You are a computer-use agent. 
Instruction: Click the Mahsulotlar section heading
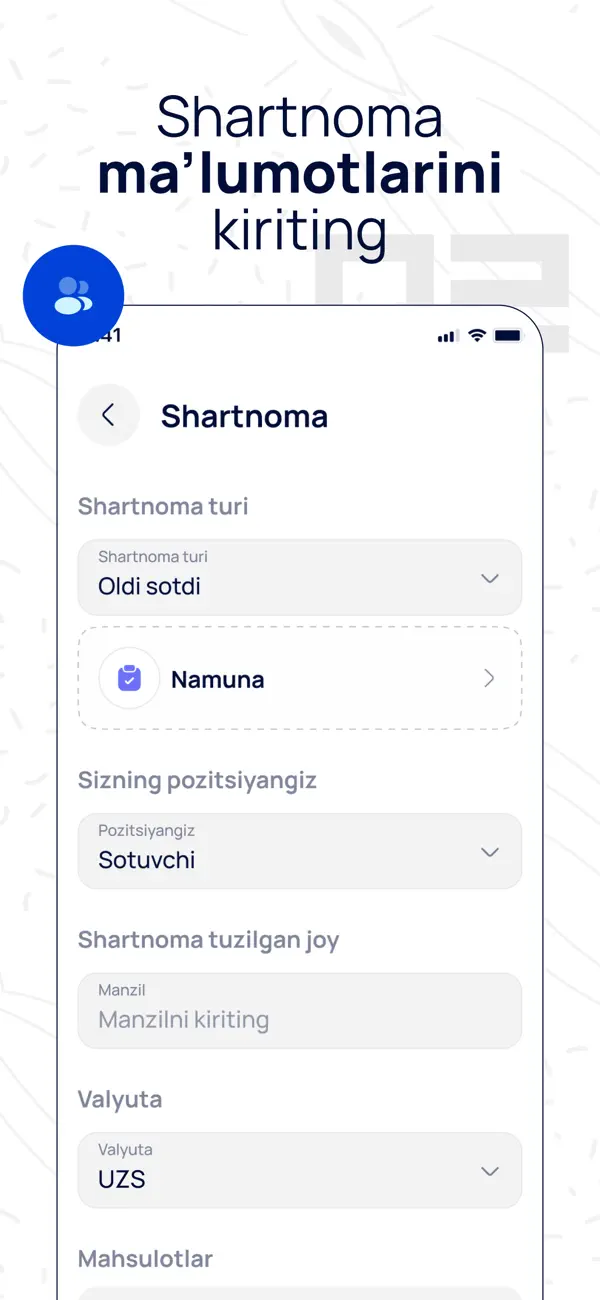[145, 1259]
